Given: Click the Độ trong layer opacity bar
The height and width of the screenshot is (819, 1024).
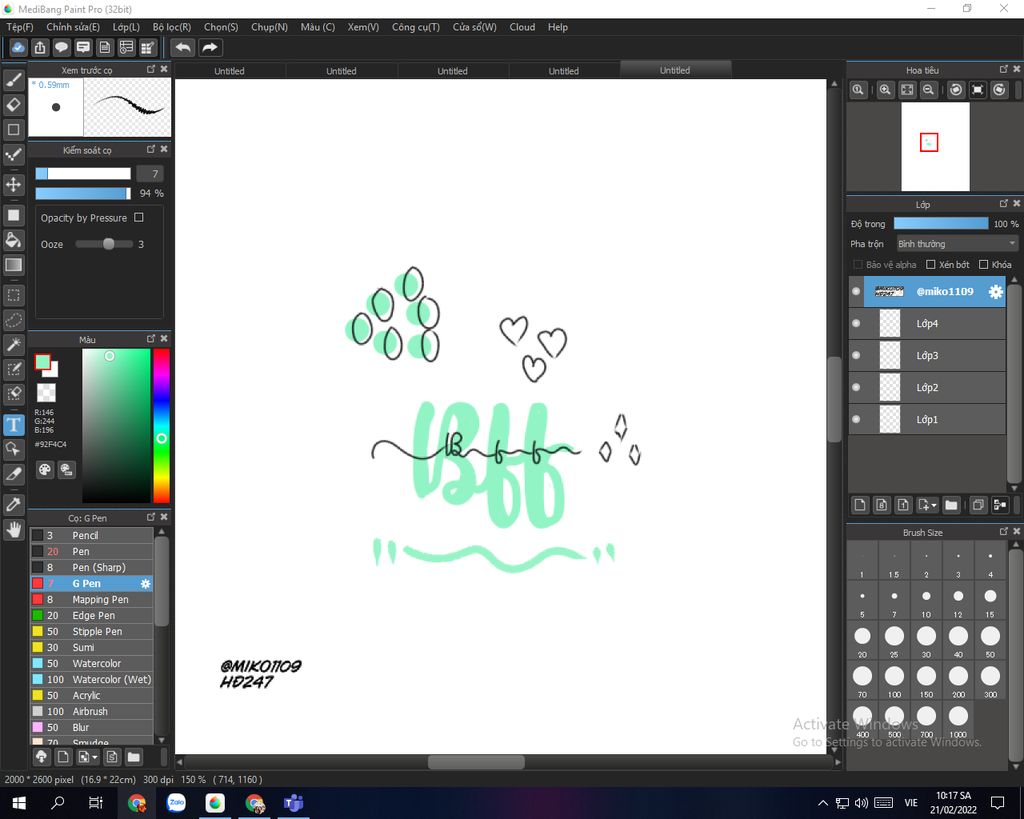Looking at the screenshot, I should pos(940,223).
